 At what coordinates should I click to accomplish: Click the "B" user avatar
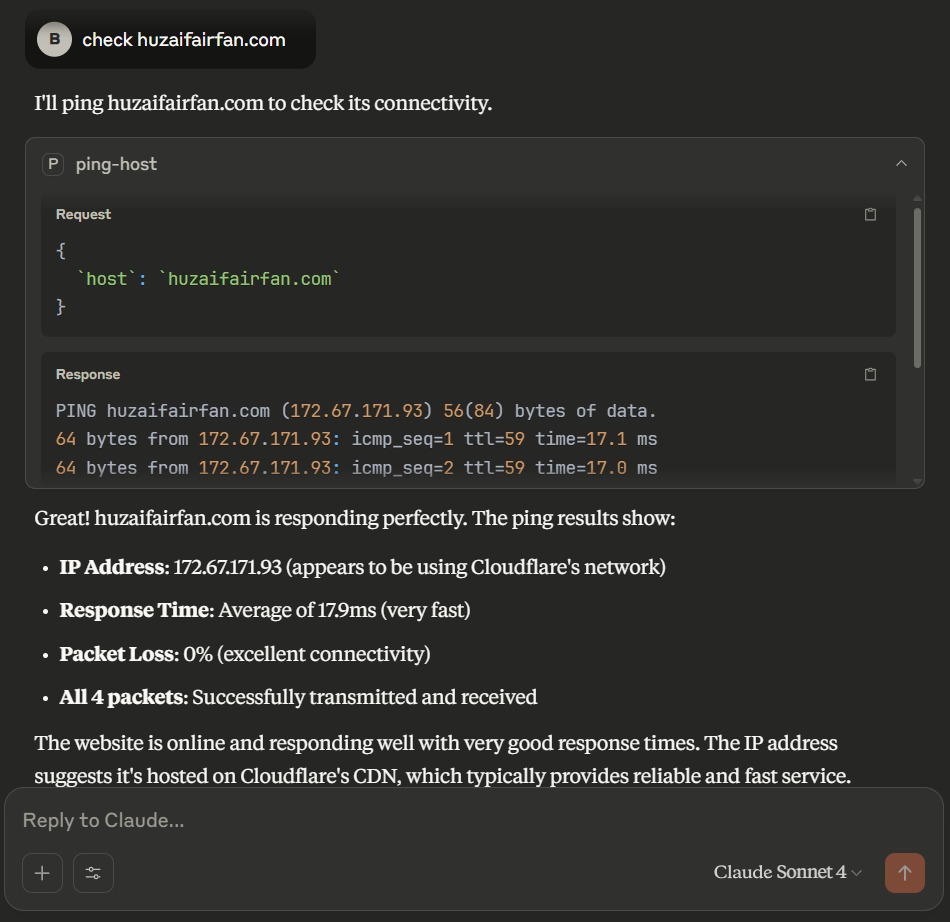[54, 40]
